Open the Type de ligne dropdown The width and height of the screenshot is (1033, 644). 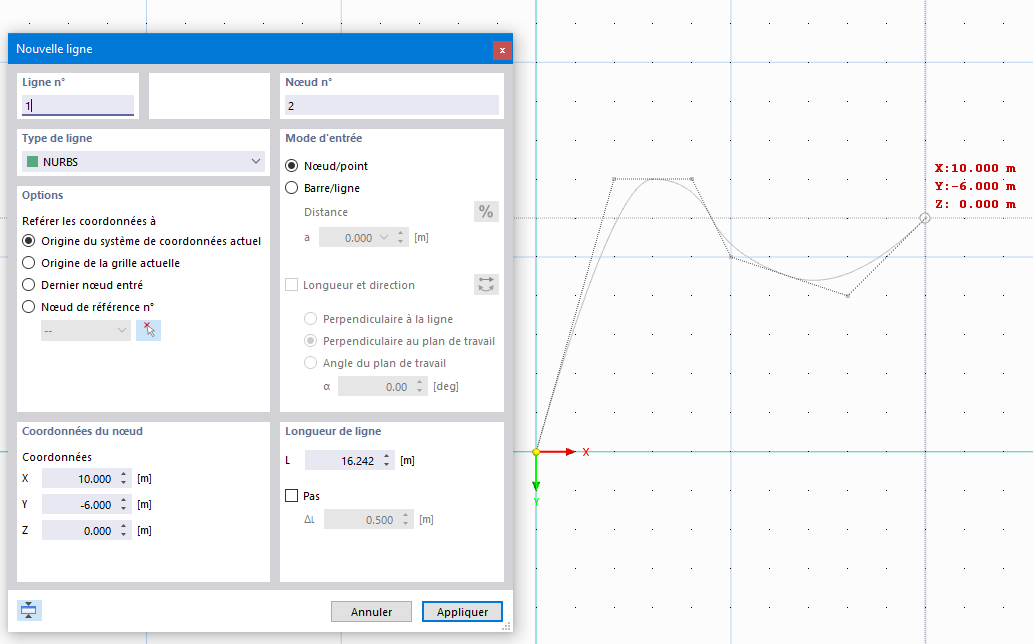click(x=256, y=161)
